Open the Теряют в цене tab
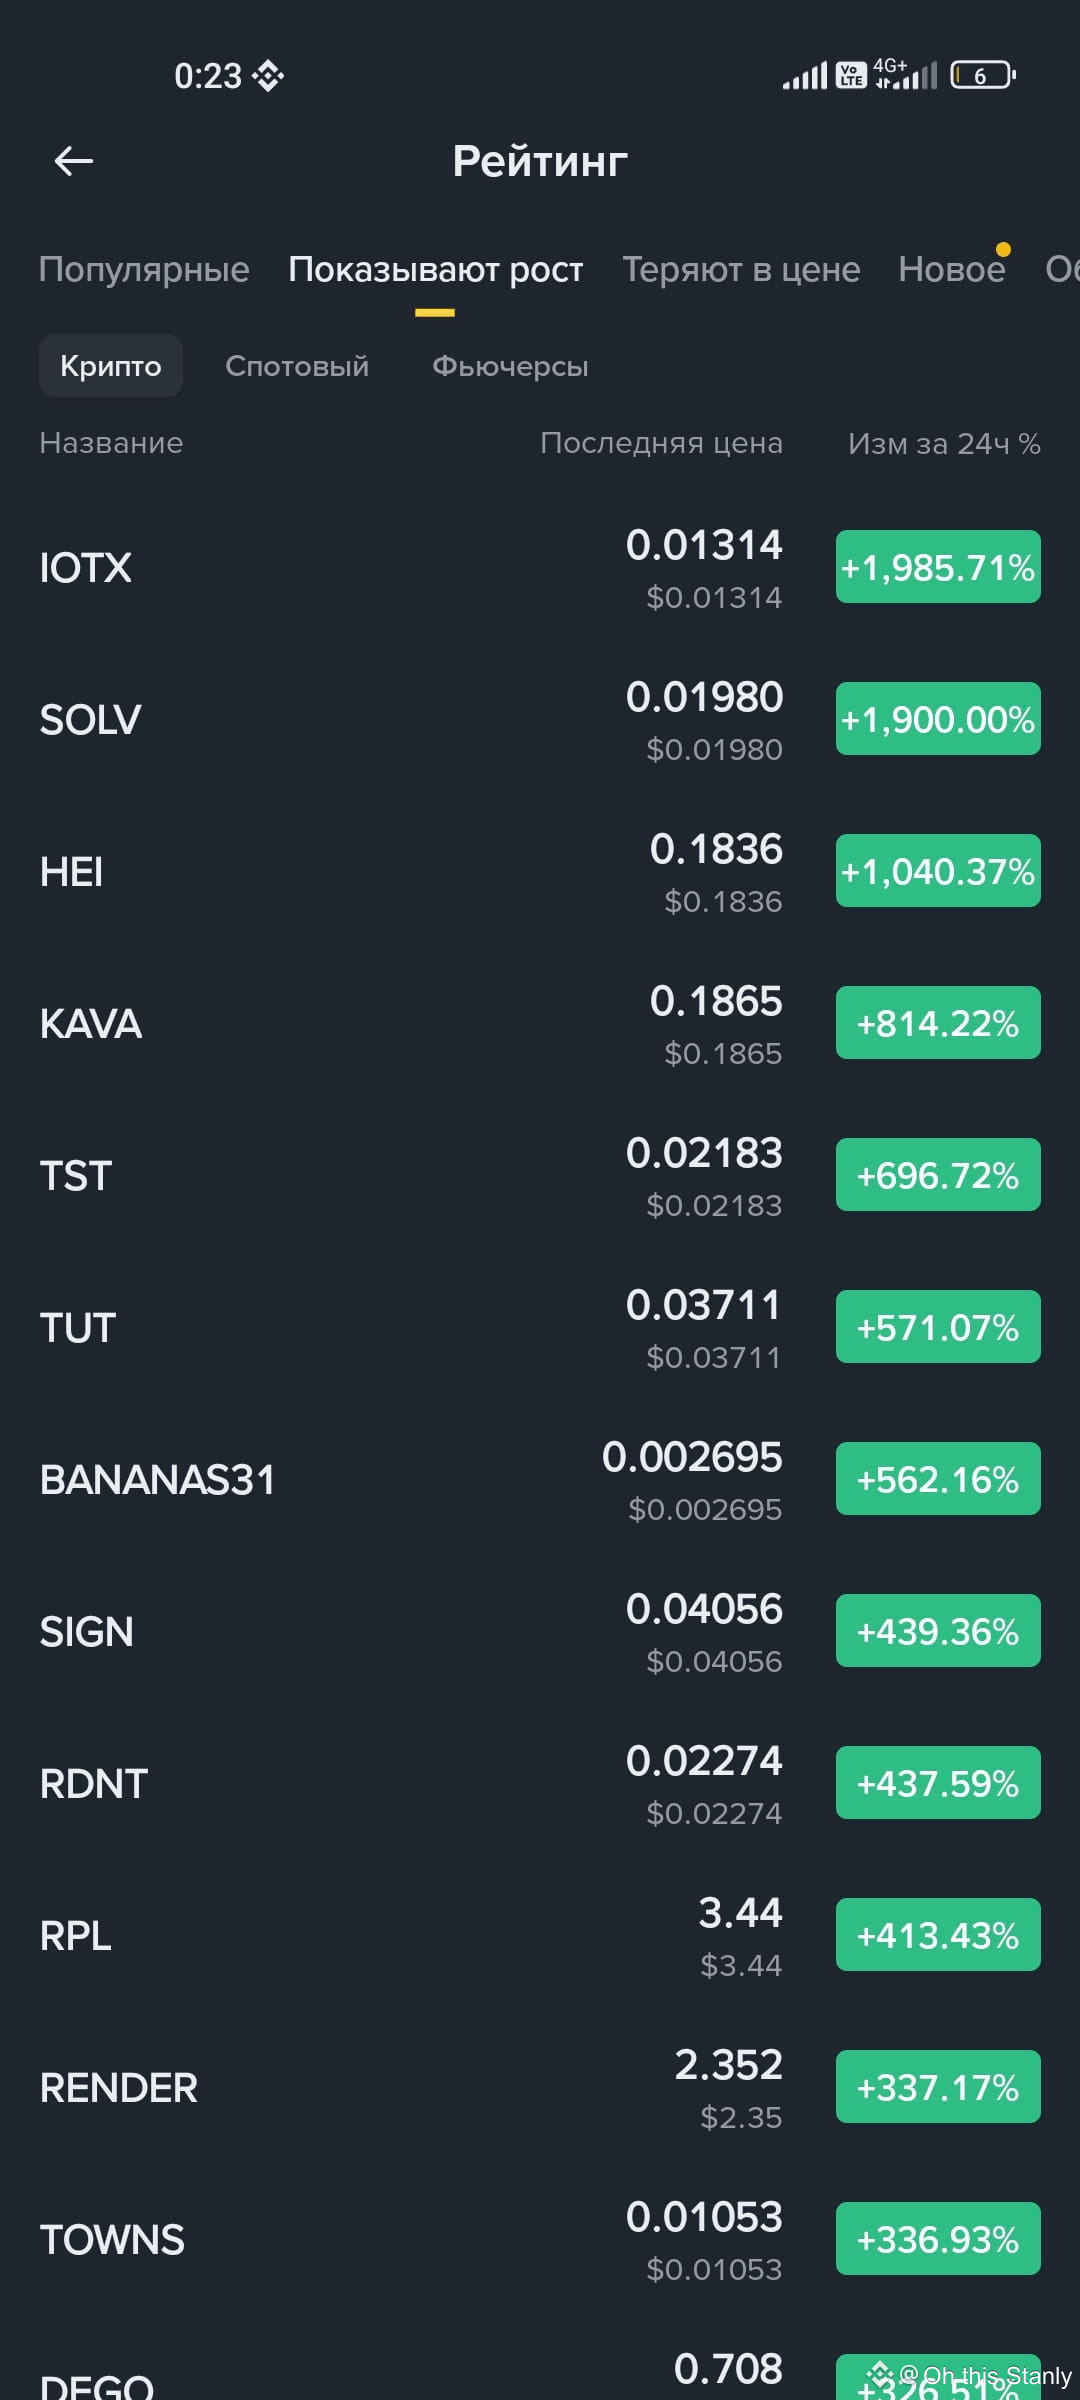This screenshot has width=1080, height=2400. tap(741, 269)
